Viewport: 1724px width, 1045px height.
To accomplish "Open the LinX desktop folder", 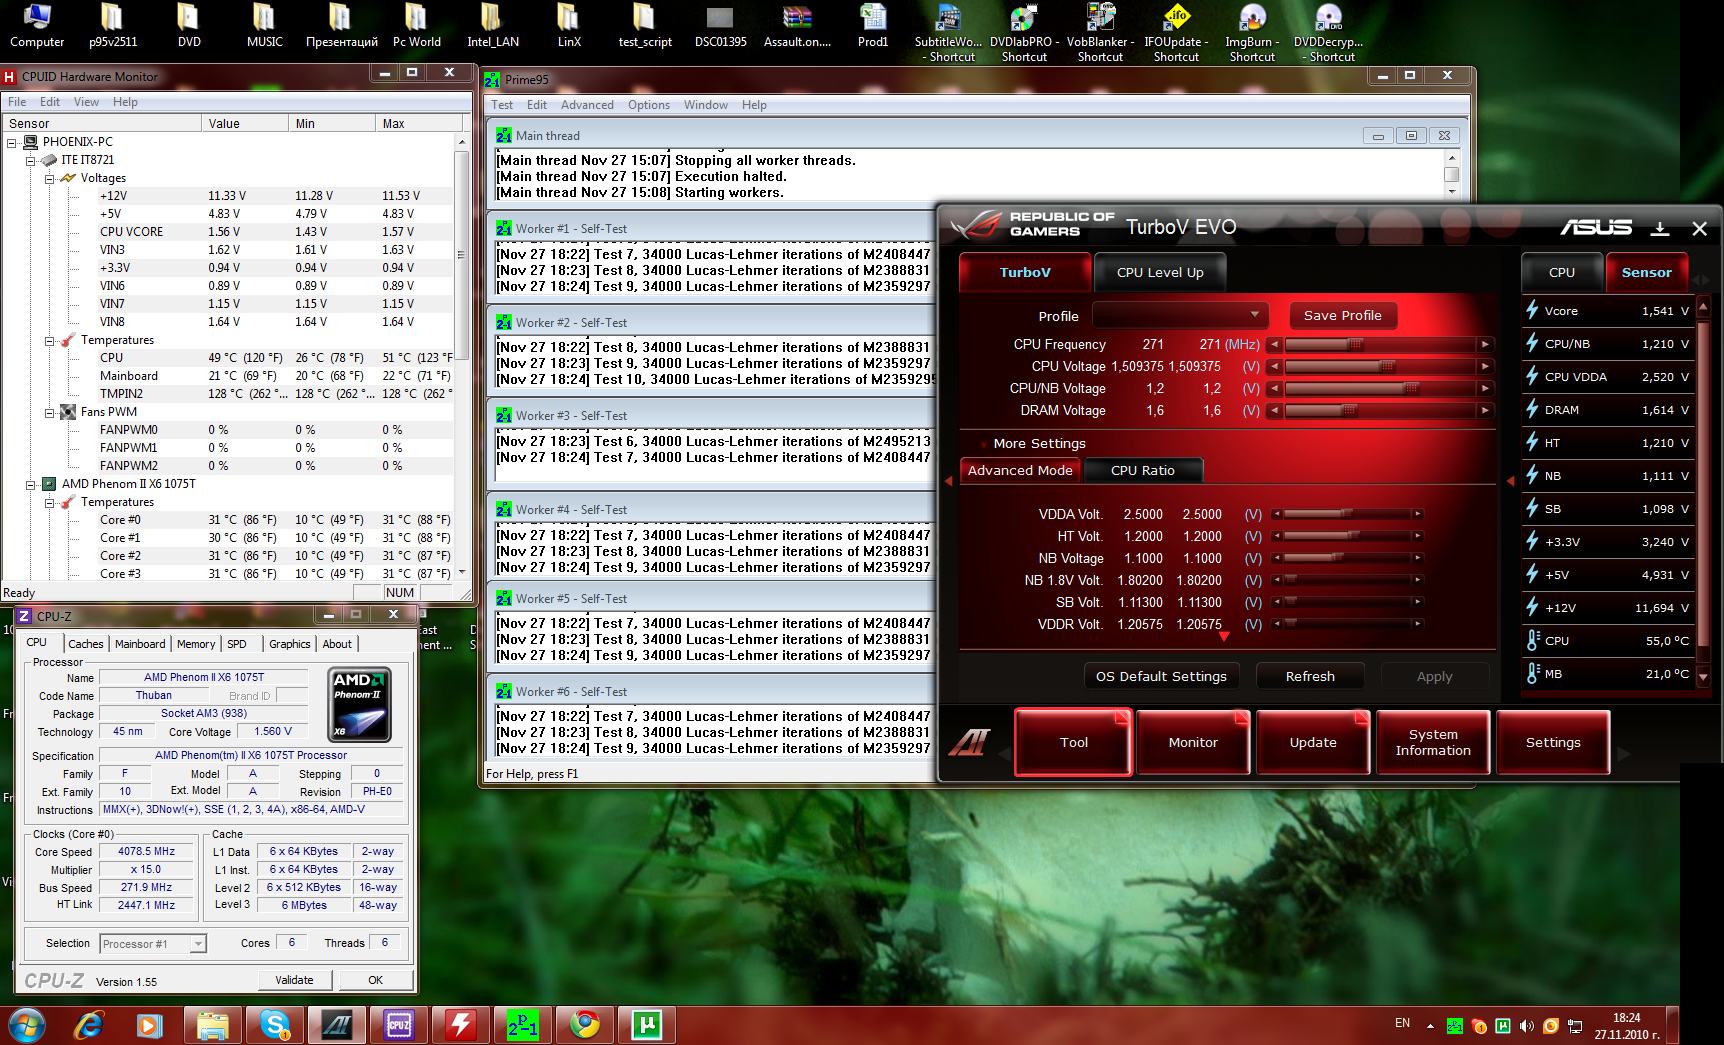I will point(569,26).
